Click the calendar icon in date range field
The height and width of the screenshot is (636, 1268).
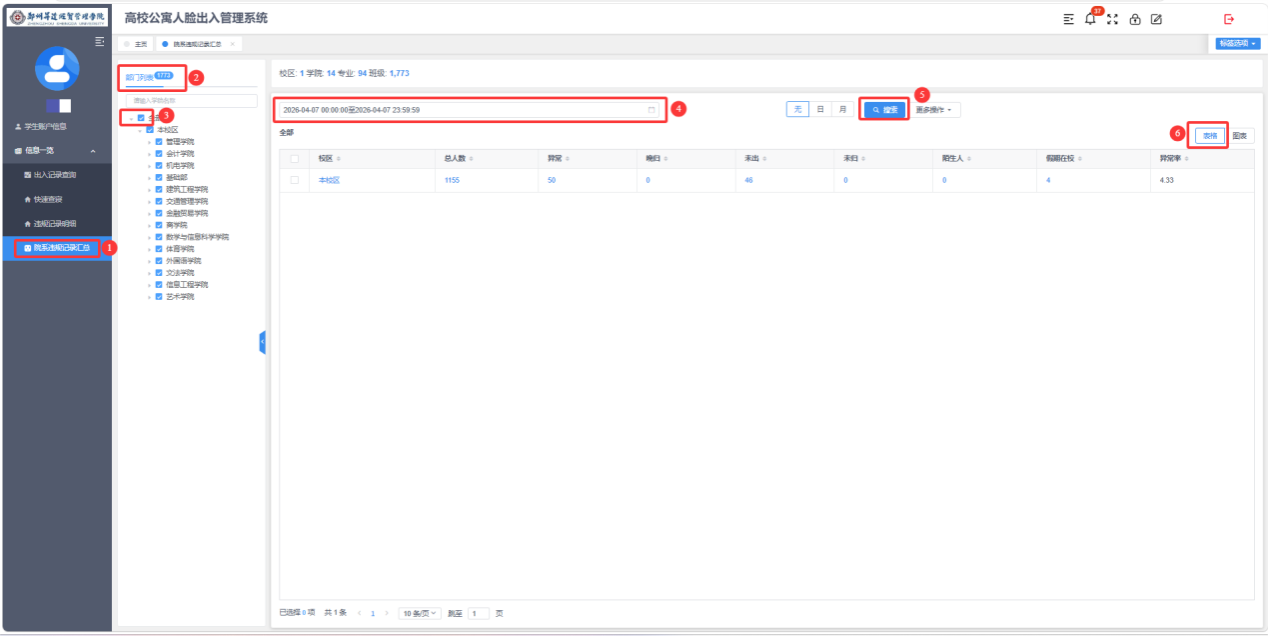(652, 110)
